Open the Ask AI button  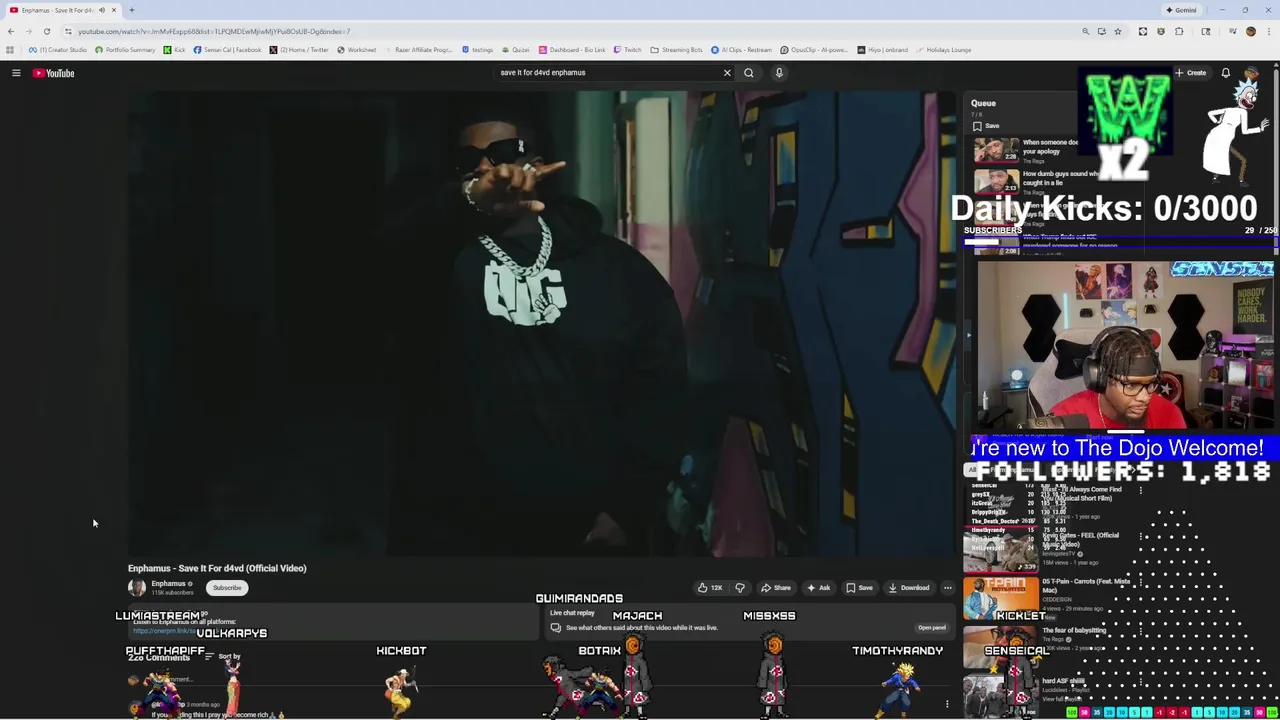[819, 588]
